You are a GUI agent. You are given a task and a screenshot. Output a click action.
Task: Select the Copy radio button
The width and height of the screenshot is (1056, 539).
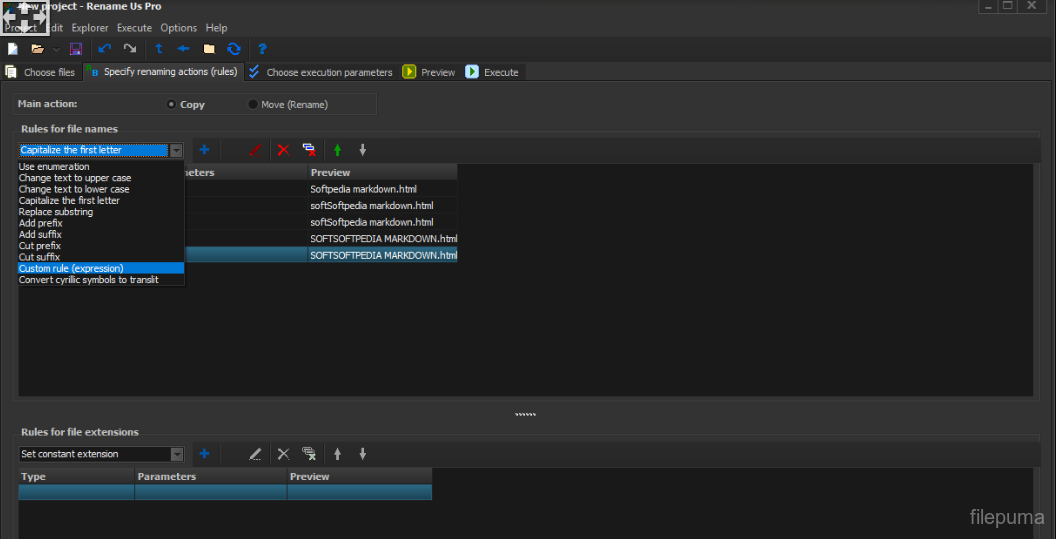[172, 105]
